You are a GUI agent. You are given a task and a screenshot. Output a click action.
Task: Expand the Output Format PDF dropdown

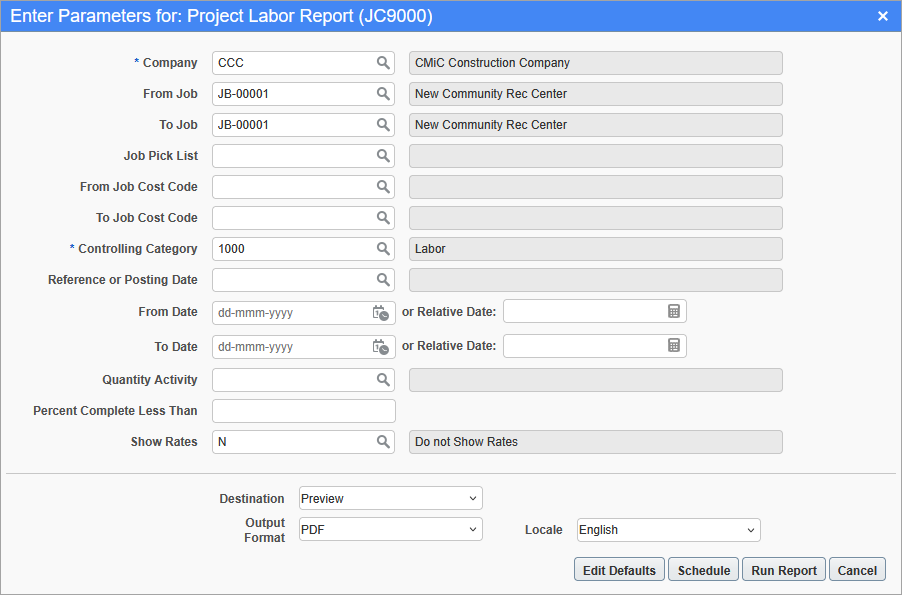pyautogui.click(x=391, y=529)
